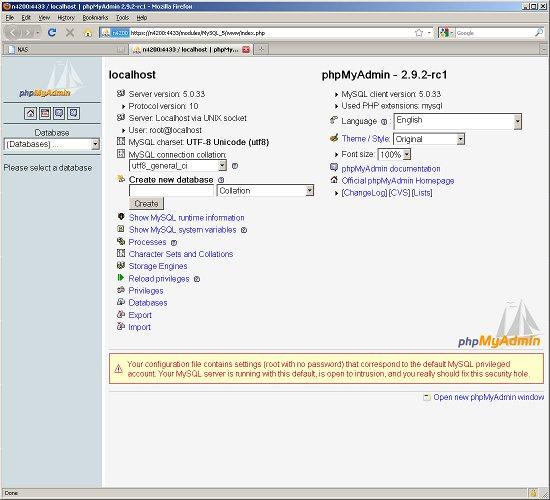Open the Database dropdown in sidebar
The height and width of the screenshot is (500, 550).
(x=52, y=144)
